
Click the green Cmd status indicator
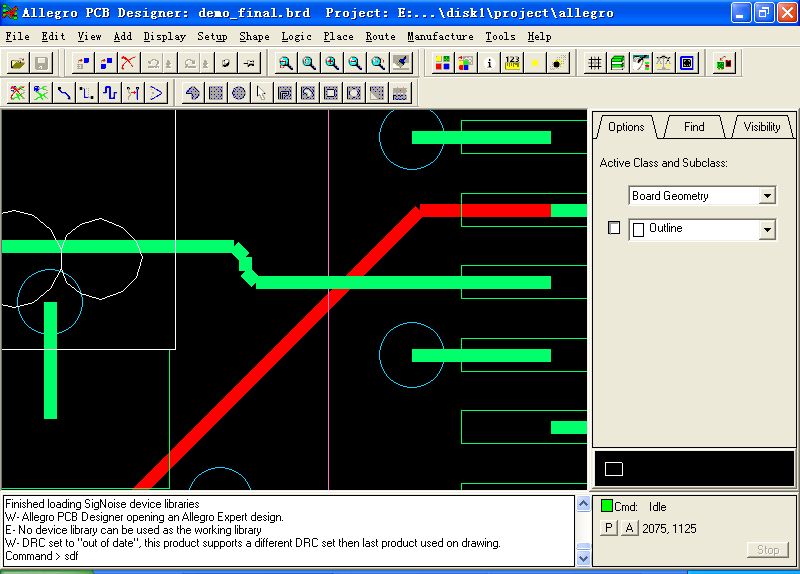tap(606, 507)
